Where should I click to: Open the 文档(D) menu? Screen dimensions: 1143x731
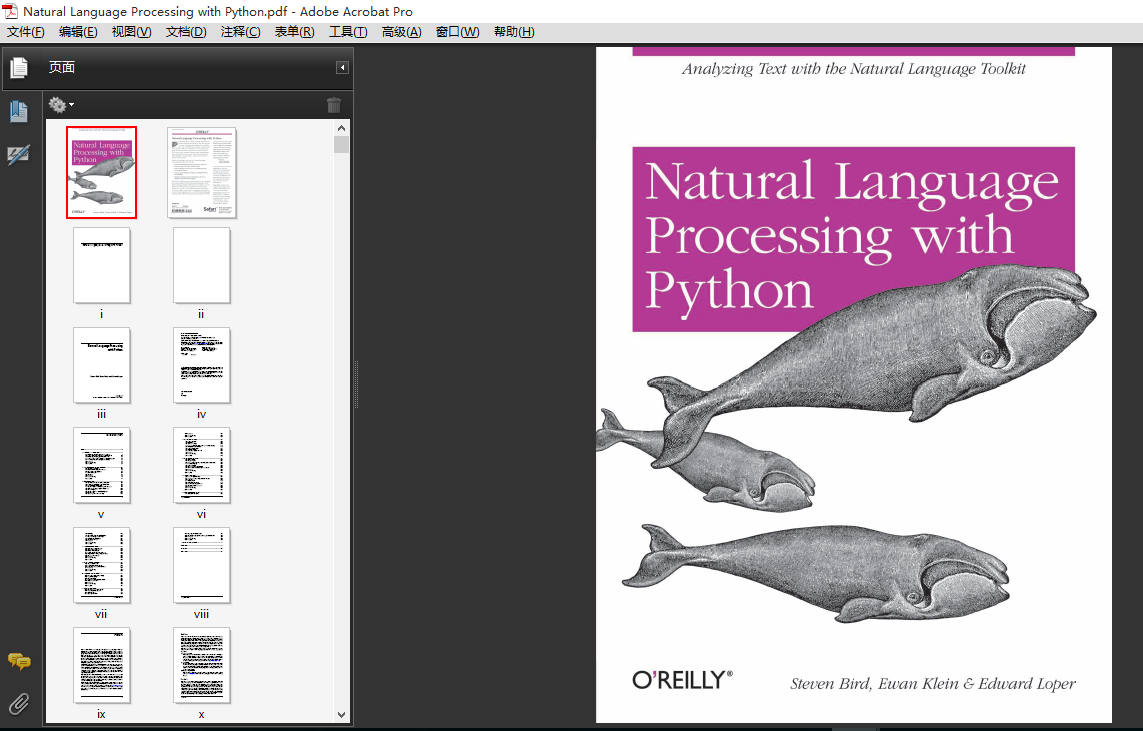186,32
